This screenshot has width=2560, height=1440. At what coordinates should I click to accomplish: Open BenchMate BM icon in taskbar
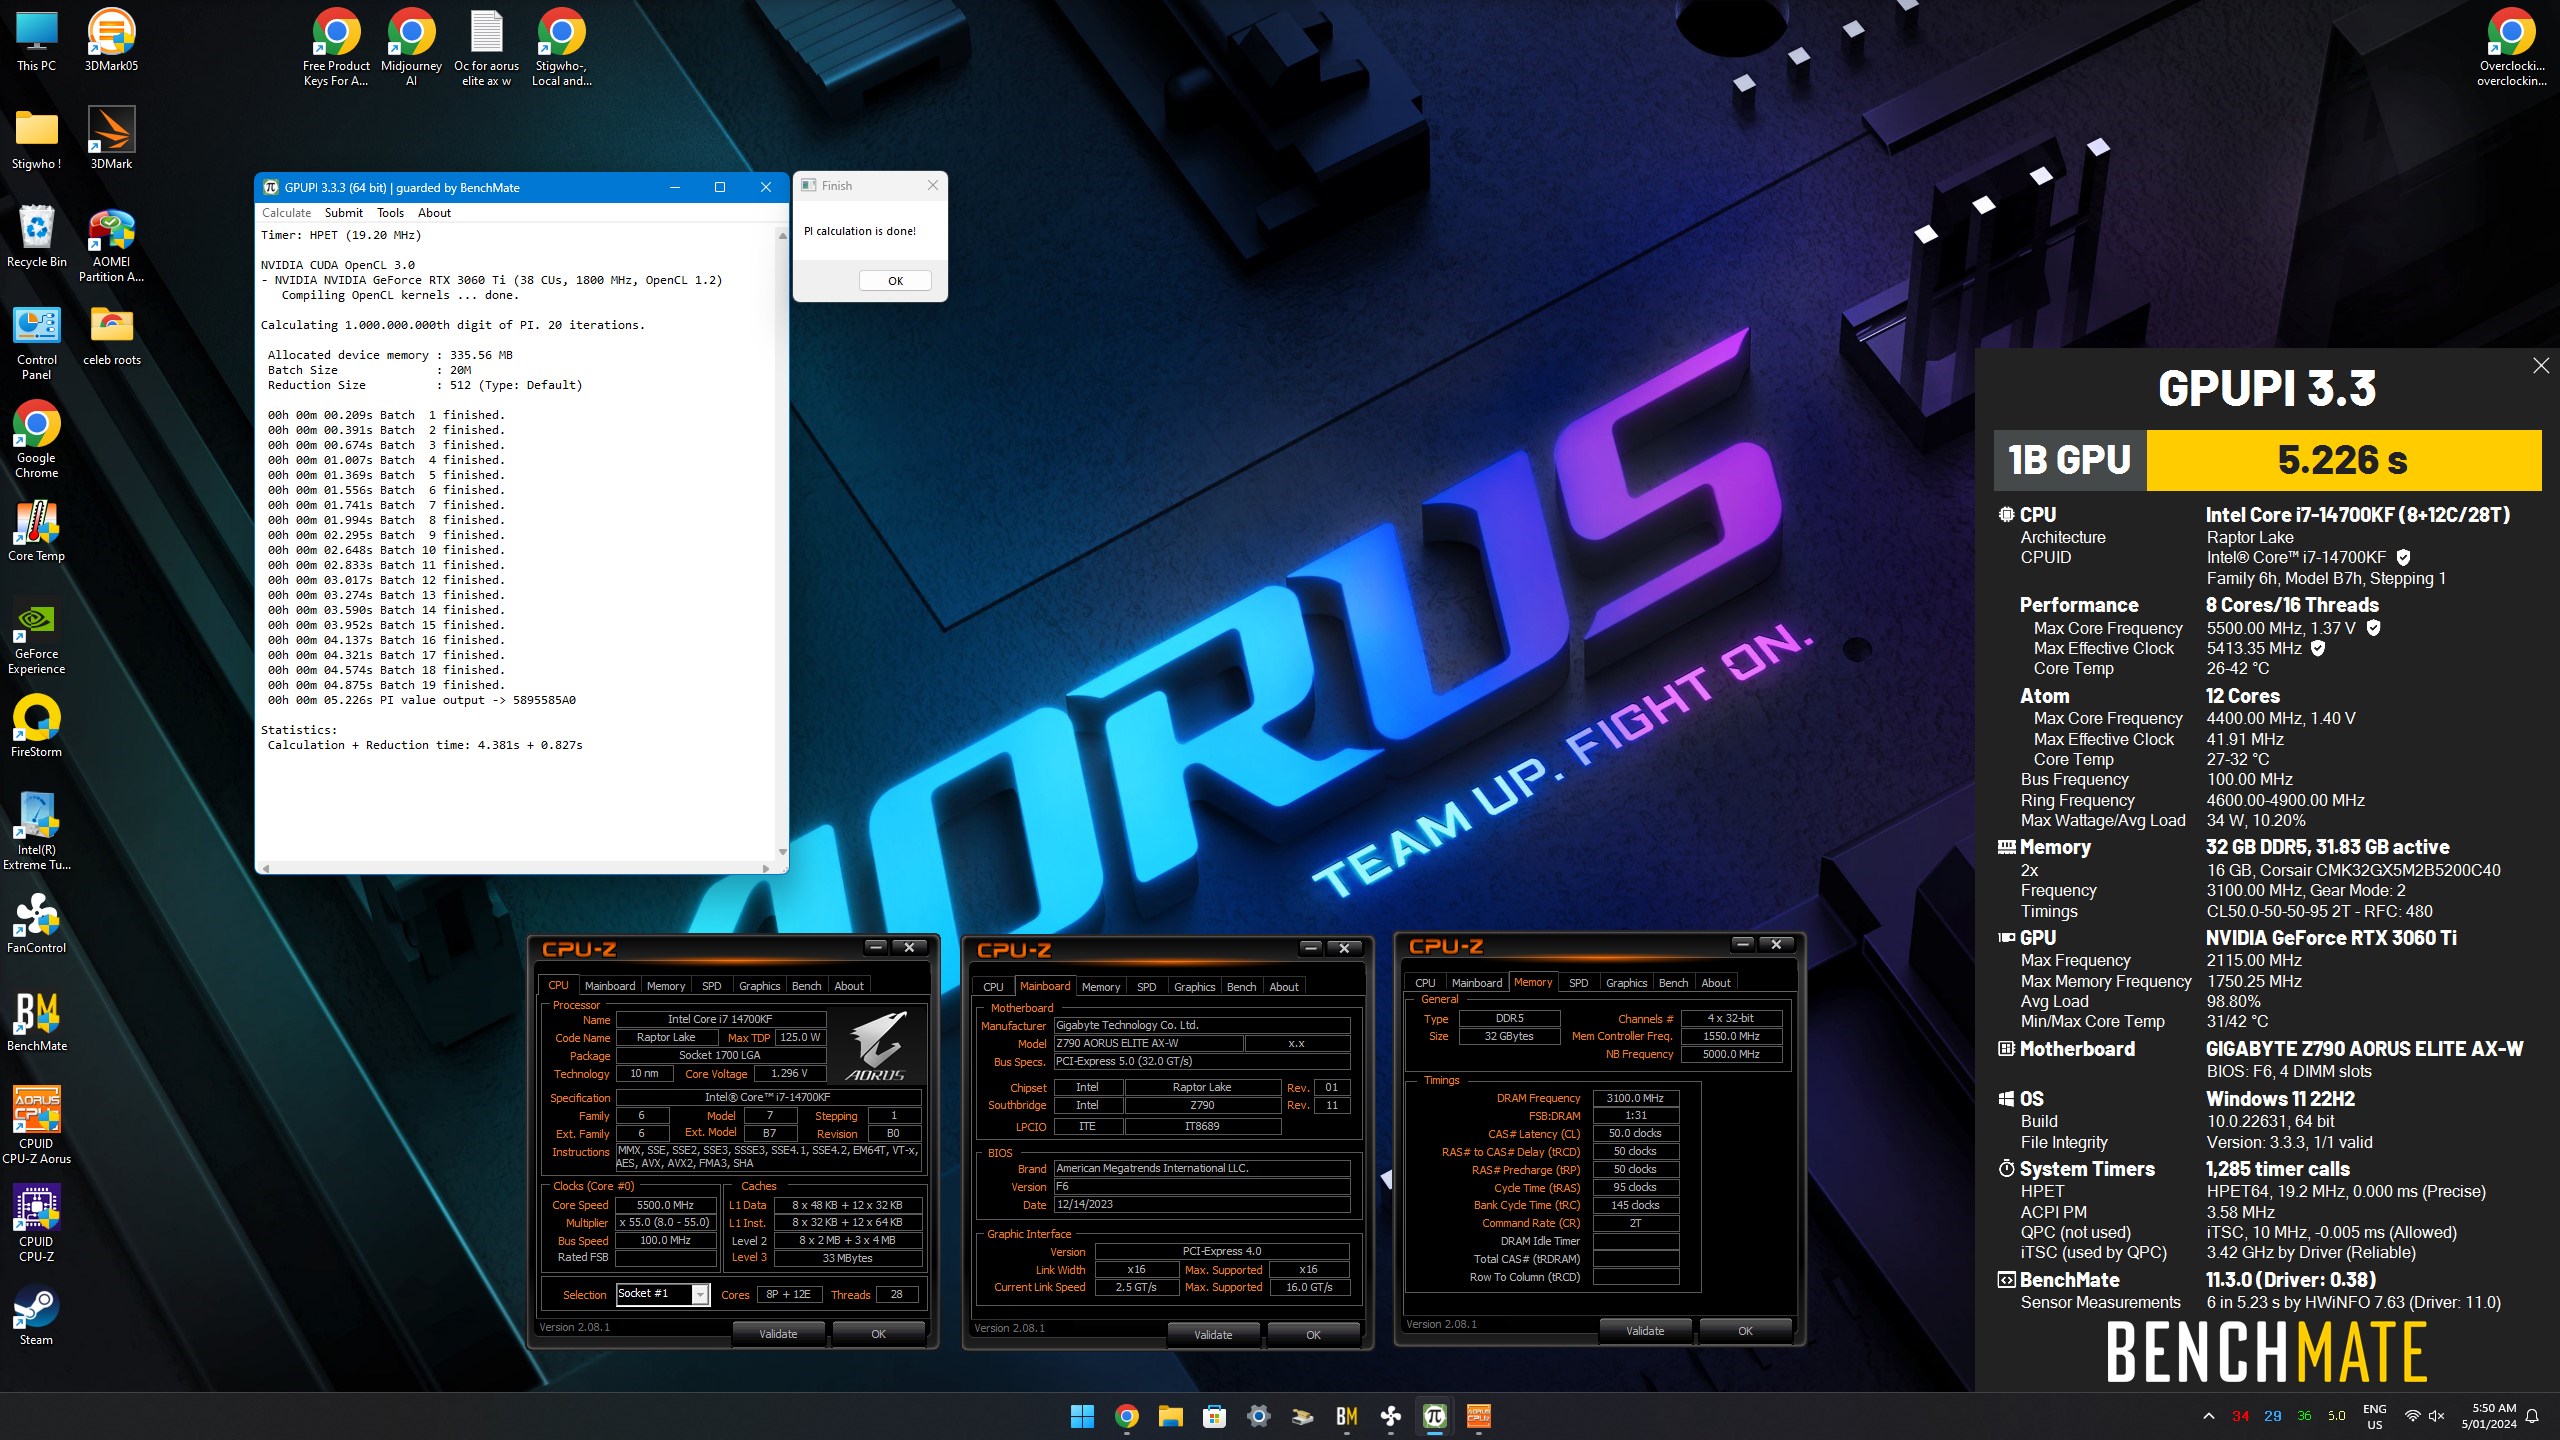tap(1346, 1416)
